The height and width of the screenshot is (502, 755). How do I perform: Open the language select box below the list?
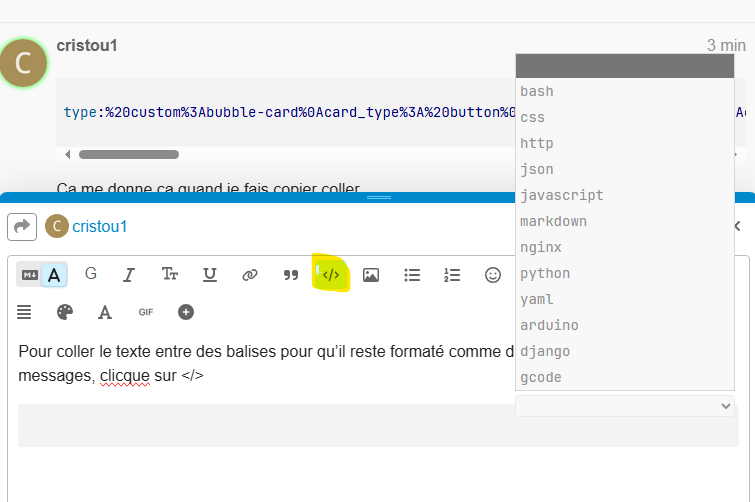point(626,405)
